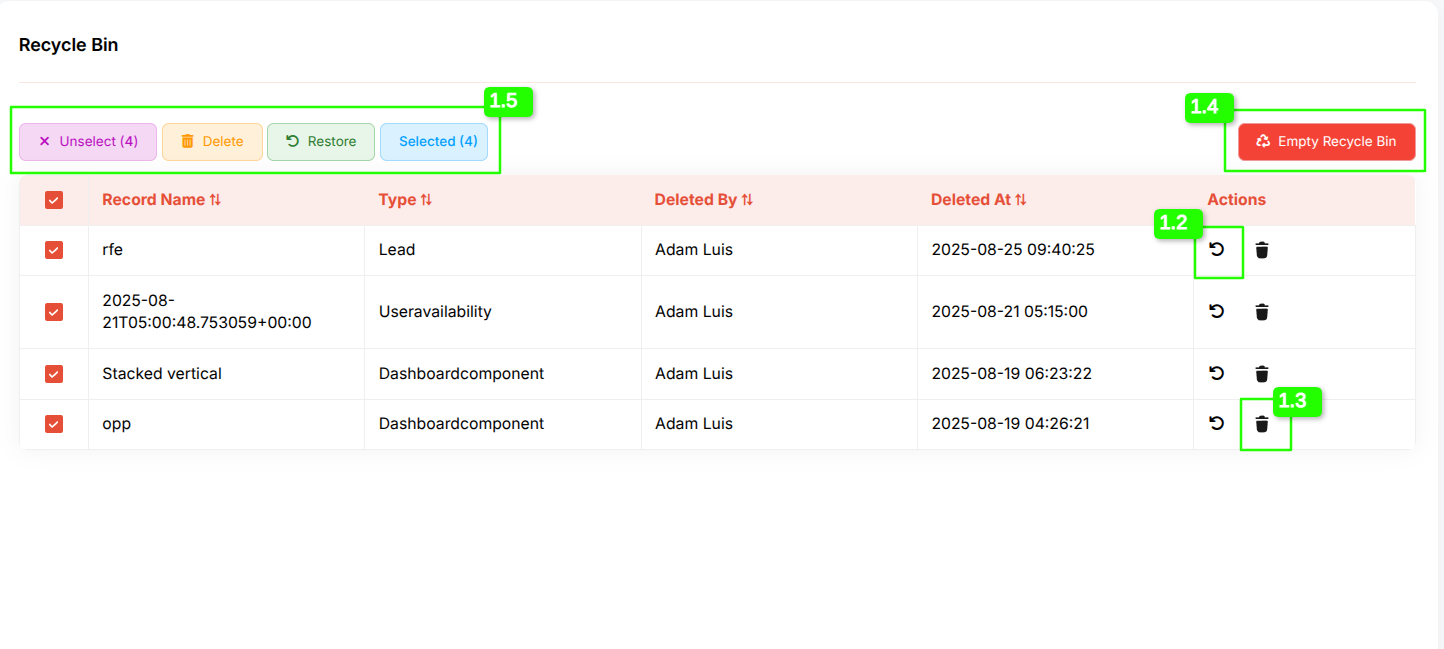Viewport: 1444px width, 649px height.
Task: Click the Useravailability type cell
Action: click(435, 312)
